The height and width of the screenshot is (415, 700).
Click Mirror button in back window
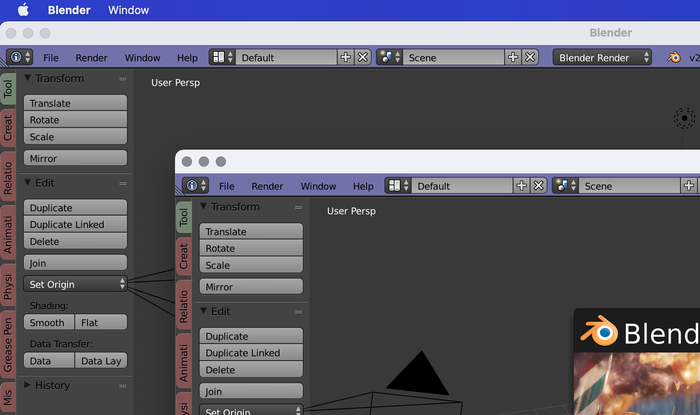tap(75, 158)
